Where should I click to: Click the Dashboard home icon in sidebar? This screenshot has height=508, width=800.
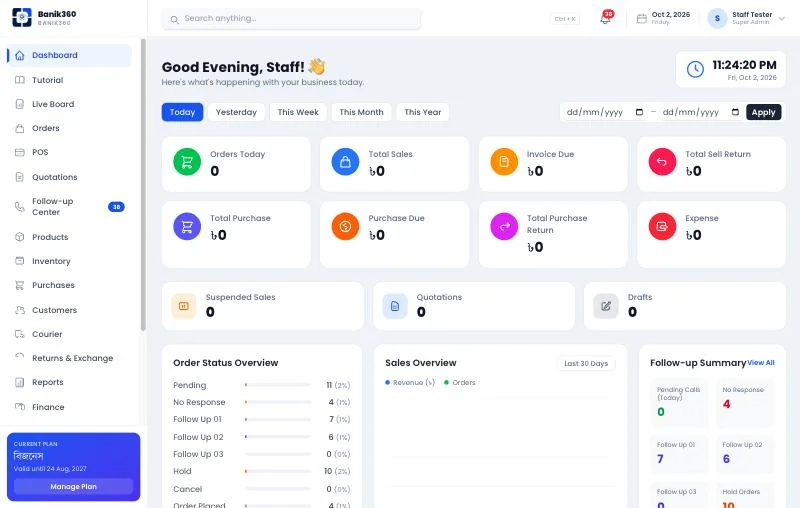pyautogui.click(x=20, y=55)
